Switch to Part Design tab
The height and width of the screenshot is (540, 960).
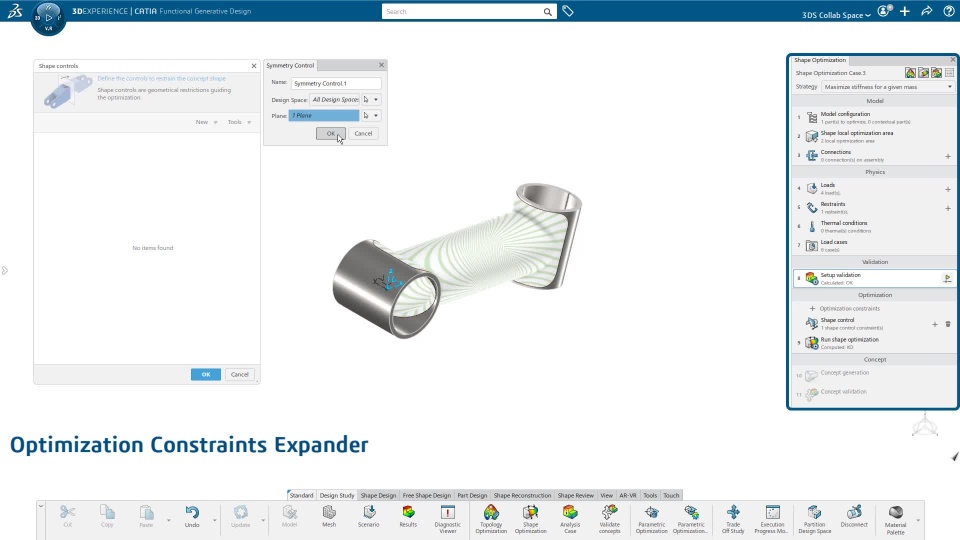[472, 495]
